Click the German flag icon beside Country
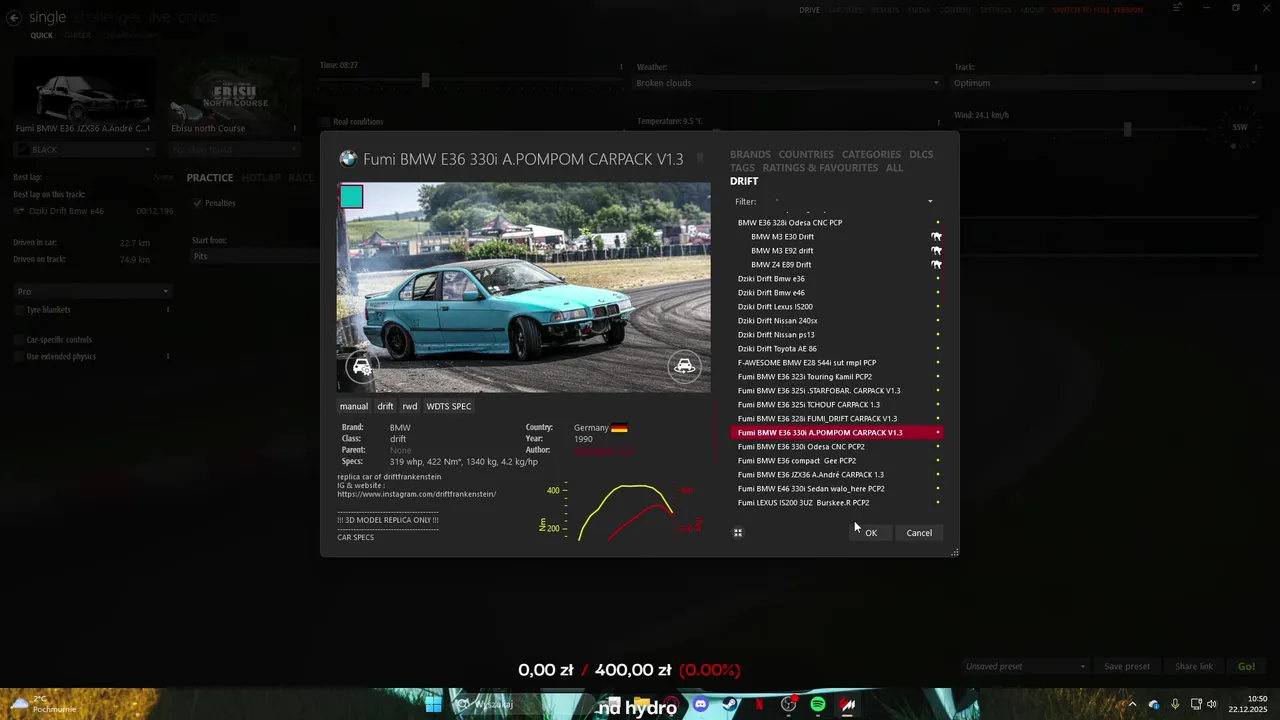This screenshot has width=1280, height=720. coord(619,428)
